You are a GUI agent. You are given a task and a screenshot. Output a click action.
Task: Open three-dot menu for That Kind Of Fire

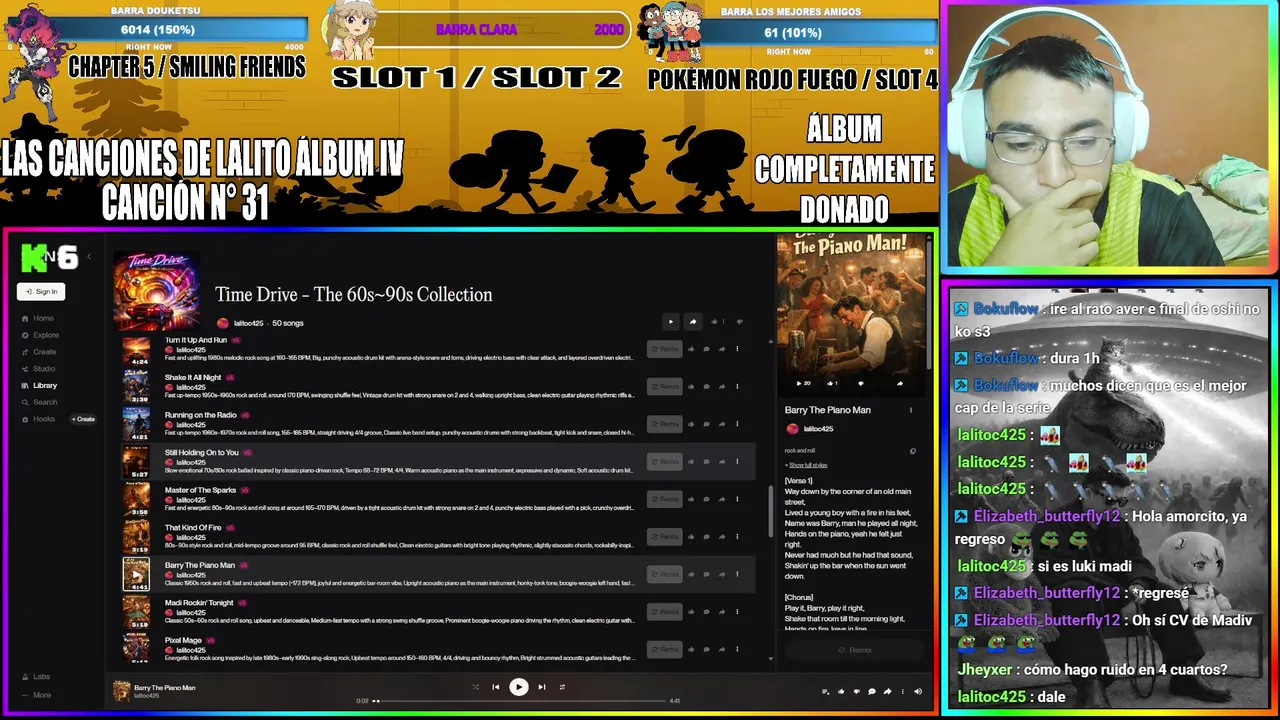[737, 536]
